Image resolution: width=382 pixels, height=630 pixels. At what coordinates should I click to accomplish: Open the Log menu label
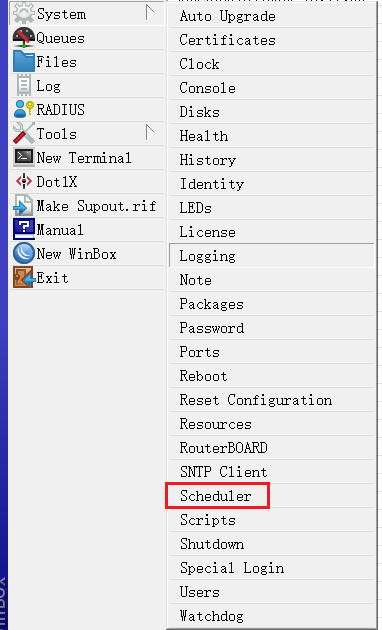49,86
